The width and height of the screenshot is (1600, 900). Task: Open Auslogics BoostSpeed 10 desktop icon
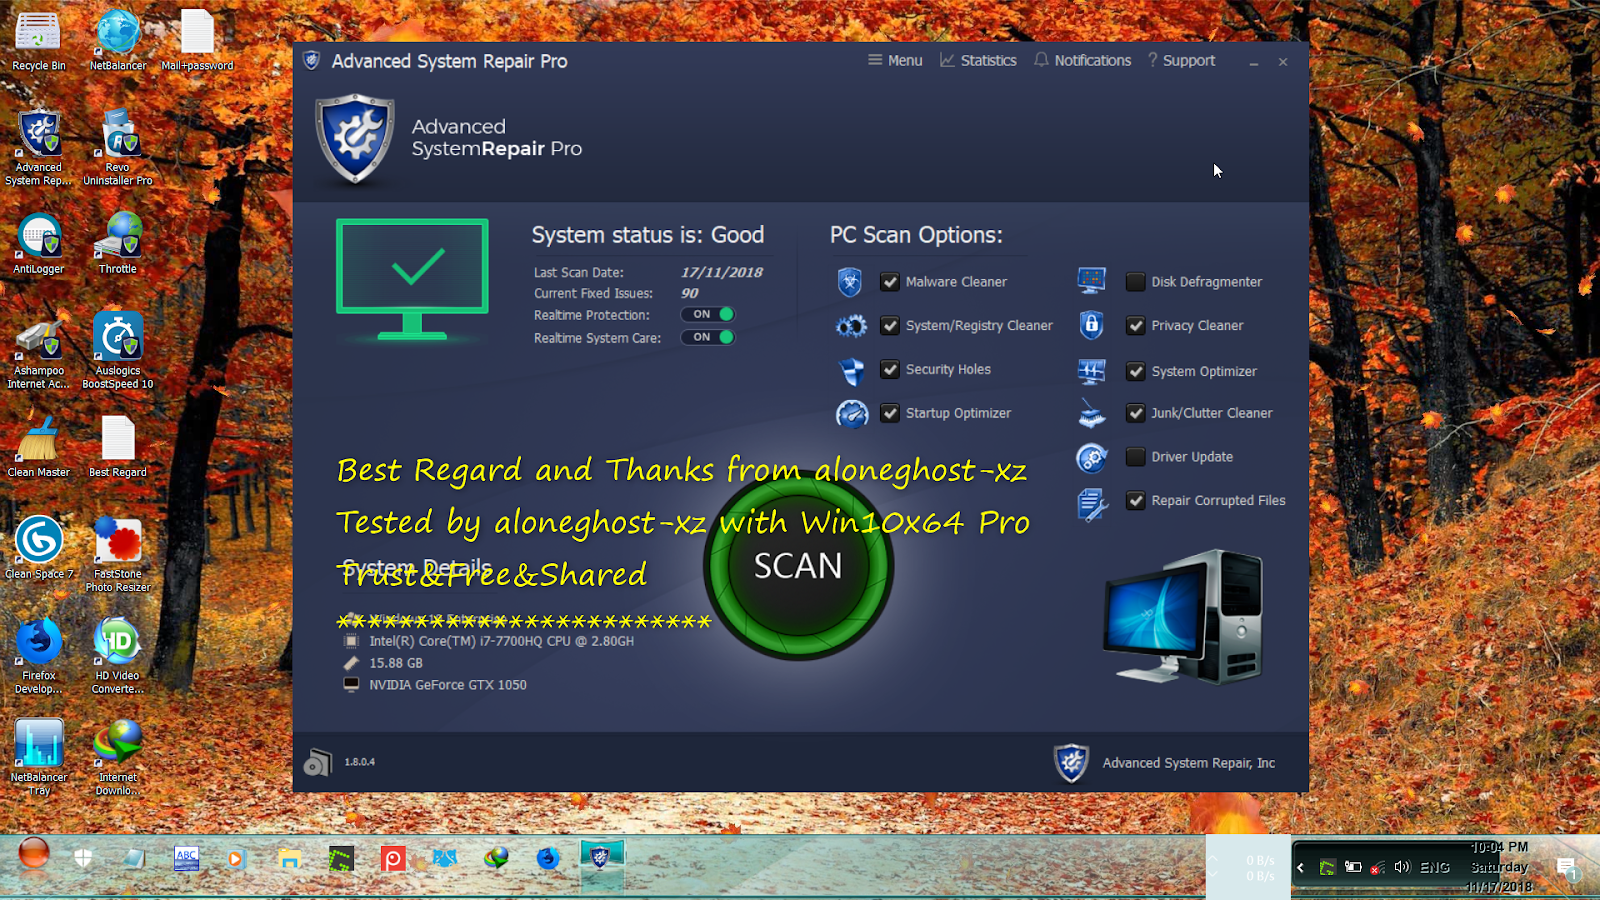(118, 350)
